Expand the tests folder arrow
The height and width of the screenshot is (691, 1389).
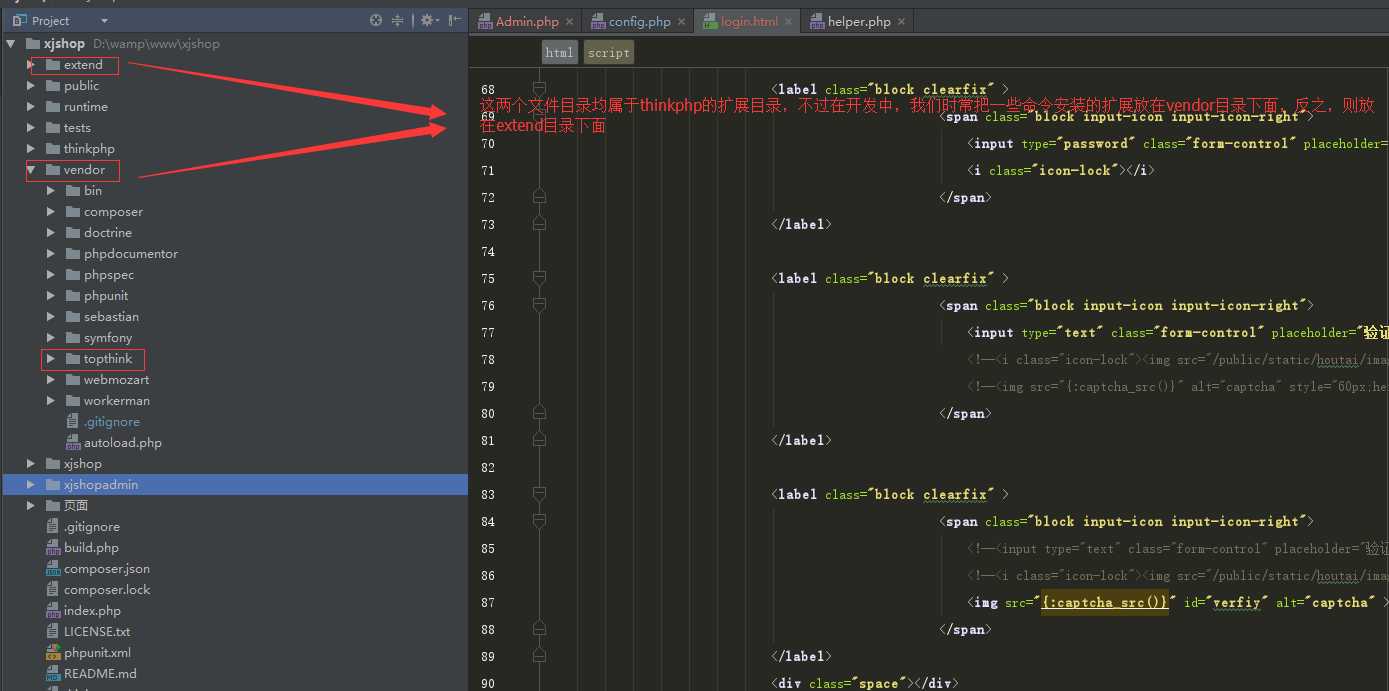[31, 128]
